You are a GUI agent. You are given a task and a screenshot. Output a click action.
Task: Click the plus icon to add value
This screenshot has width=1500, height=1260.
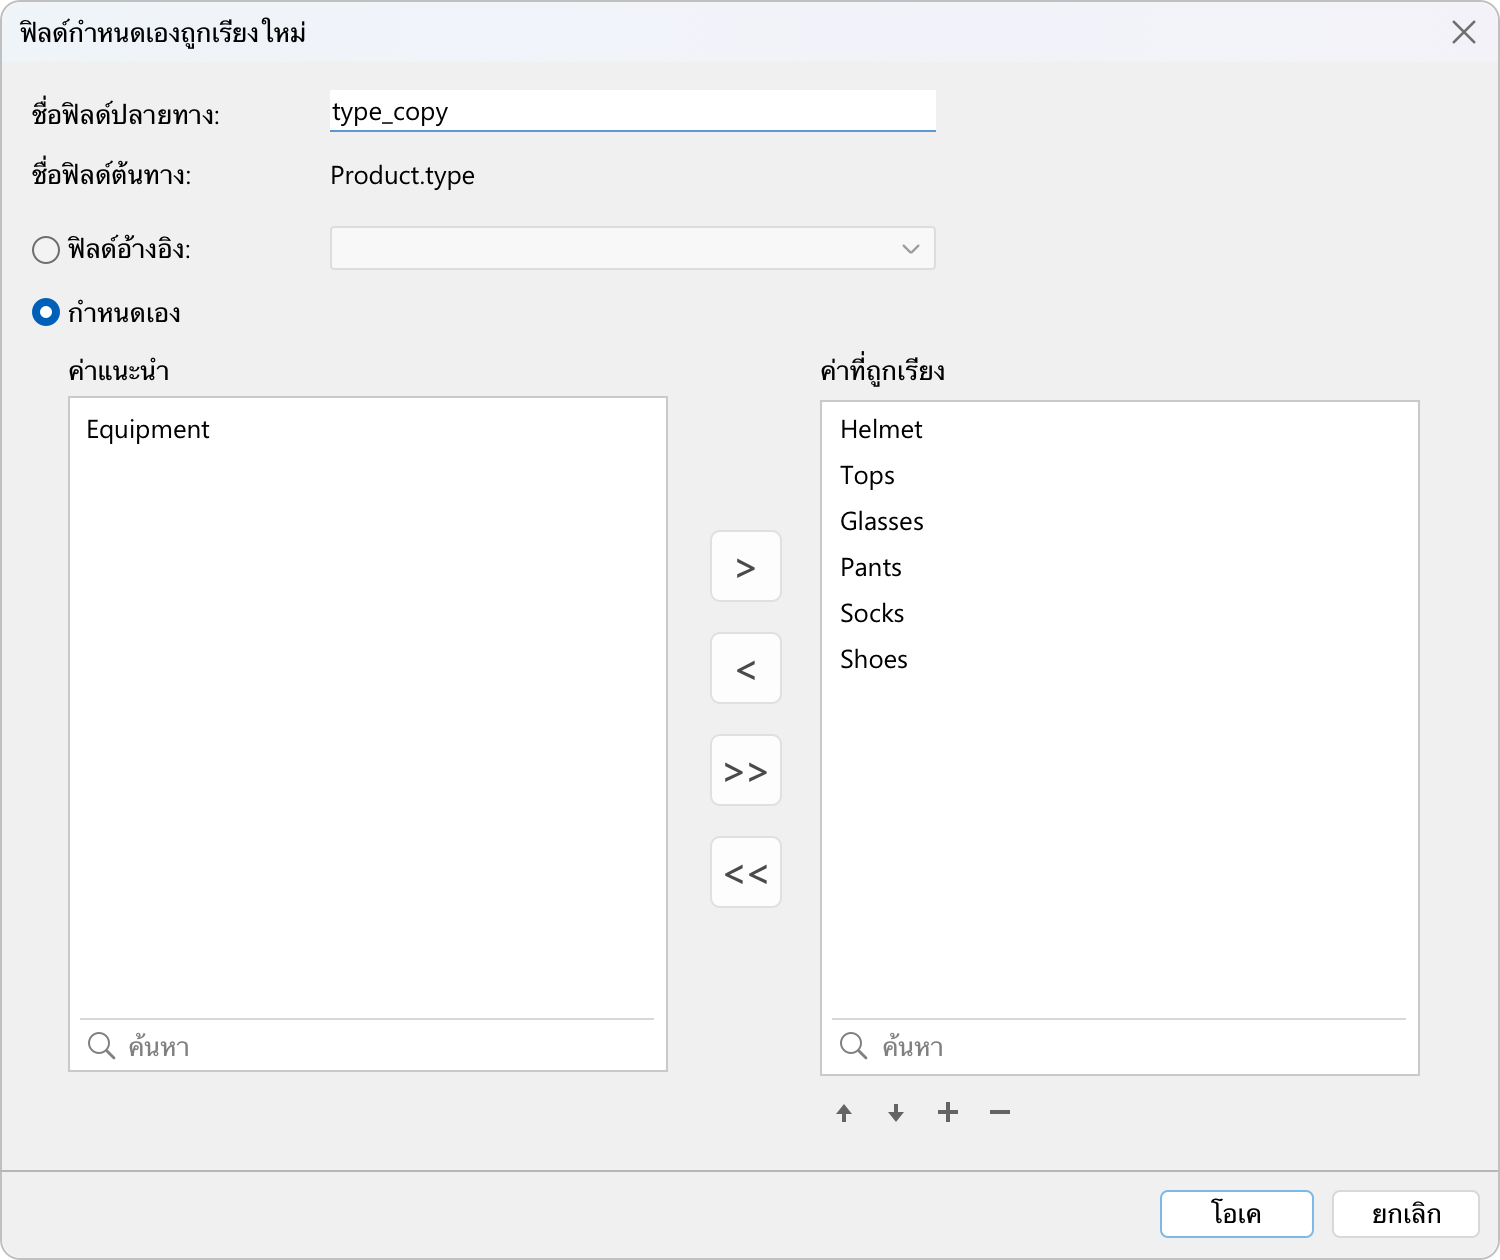[x=948, y=1113]
